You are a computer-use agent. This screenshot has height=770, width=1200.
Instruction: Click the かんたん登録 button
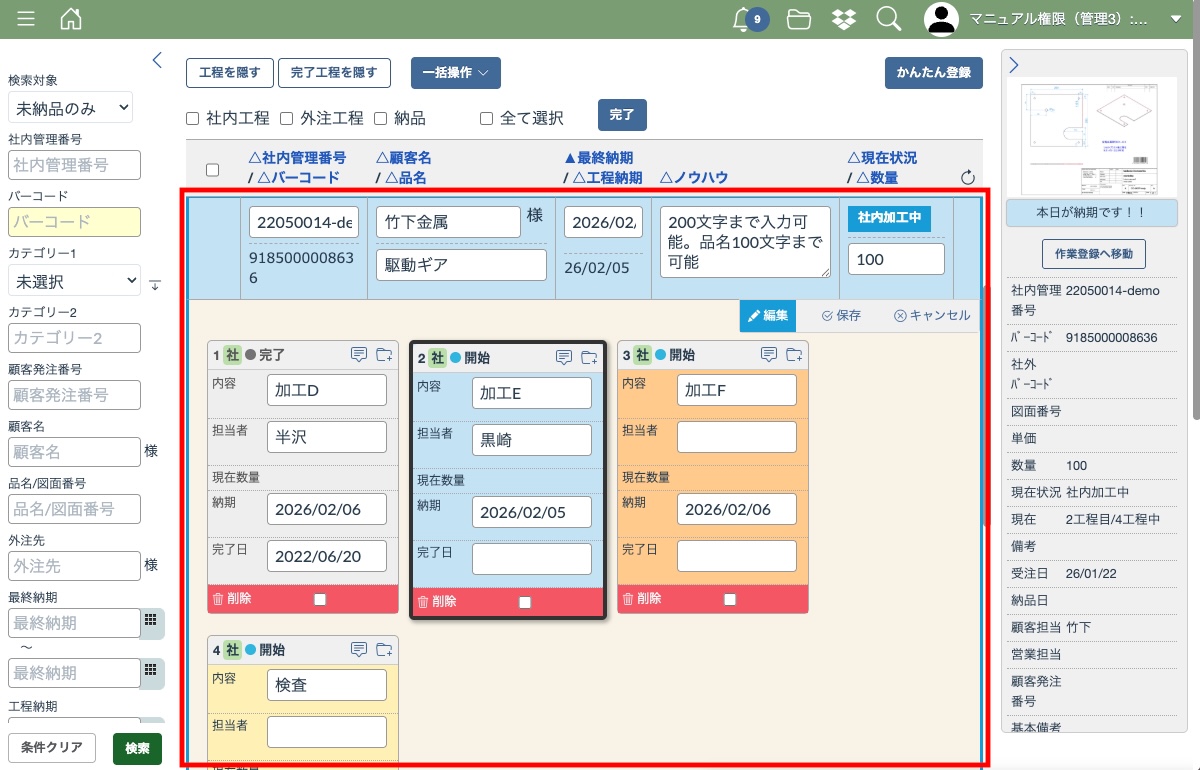coord(933,73)
